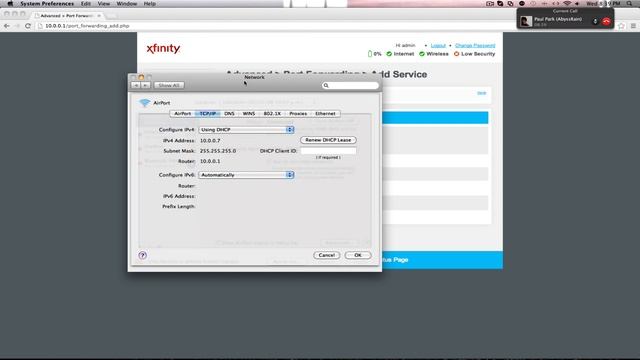Click the router address 10.0.0.1

[210, 161]
